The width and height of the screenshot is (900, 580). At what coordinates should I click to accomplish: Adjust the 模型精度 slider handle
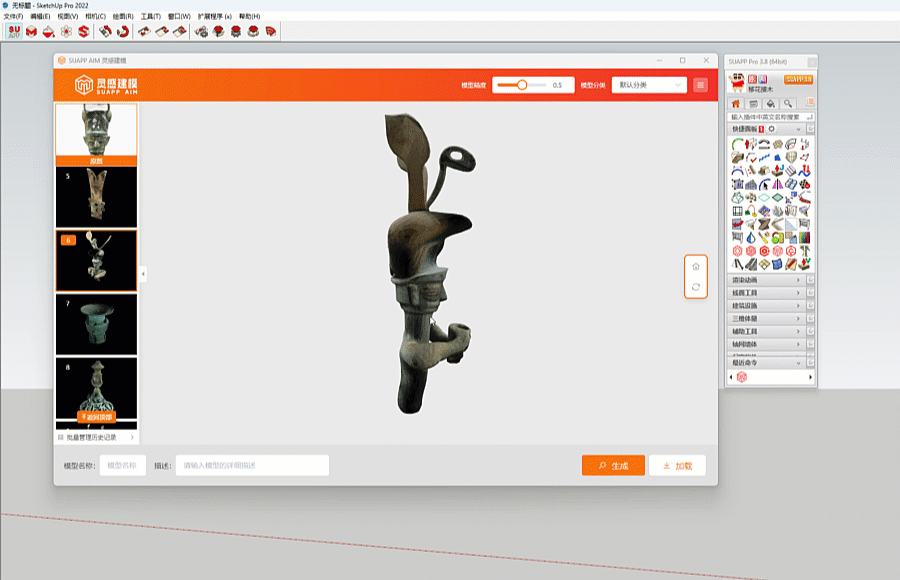(x=522, y=85)
